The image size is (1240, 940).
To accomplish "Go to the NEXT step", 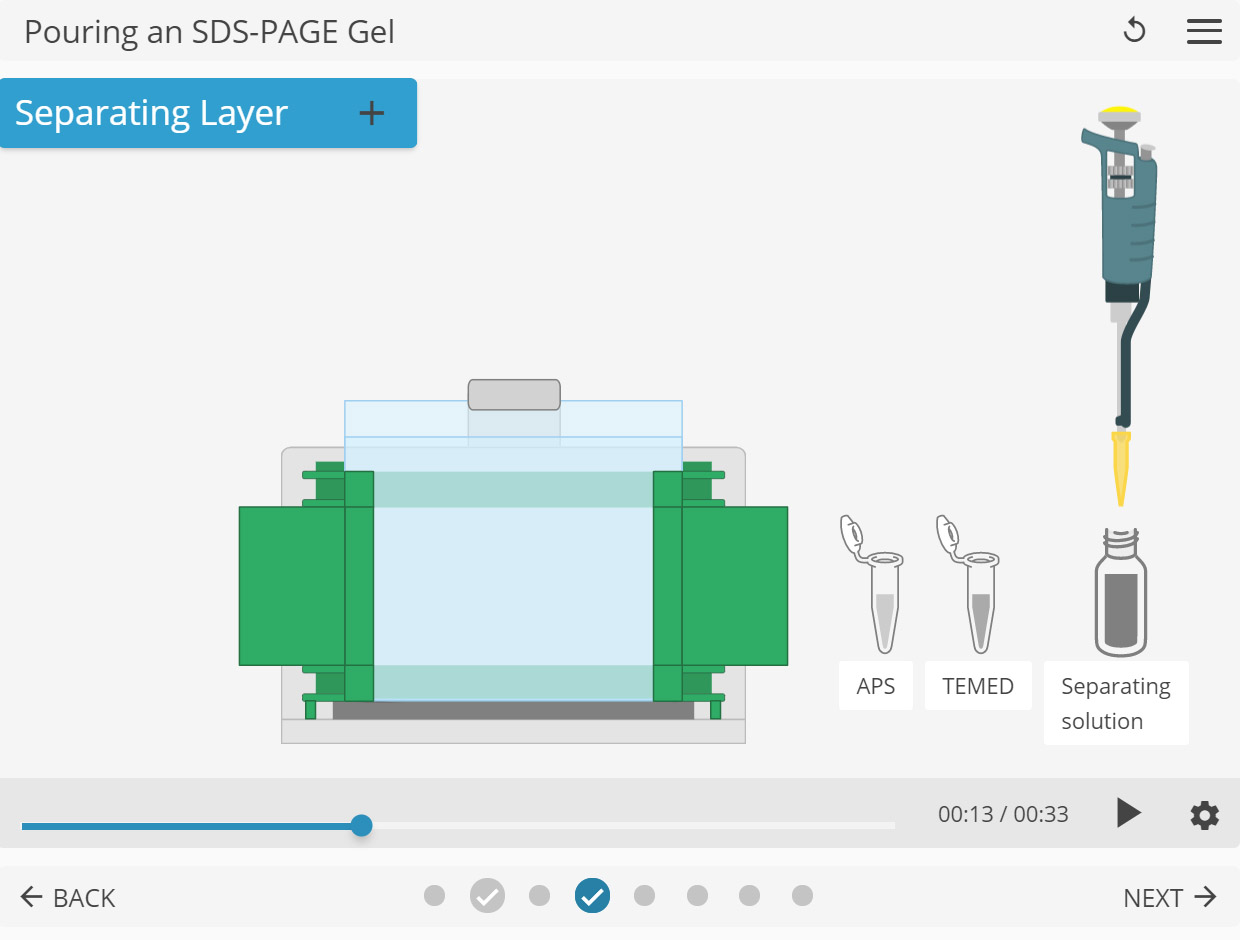I will [x=1169, y=897].
